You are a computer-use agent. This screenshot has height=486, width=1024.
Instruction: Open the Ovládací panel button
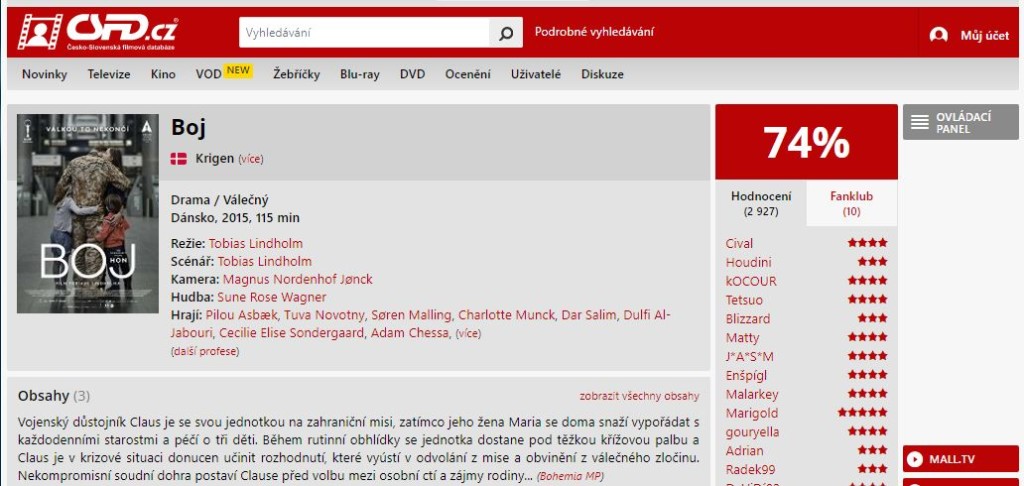pos(961,122)
